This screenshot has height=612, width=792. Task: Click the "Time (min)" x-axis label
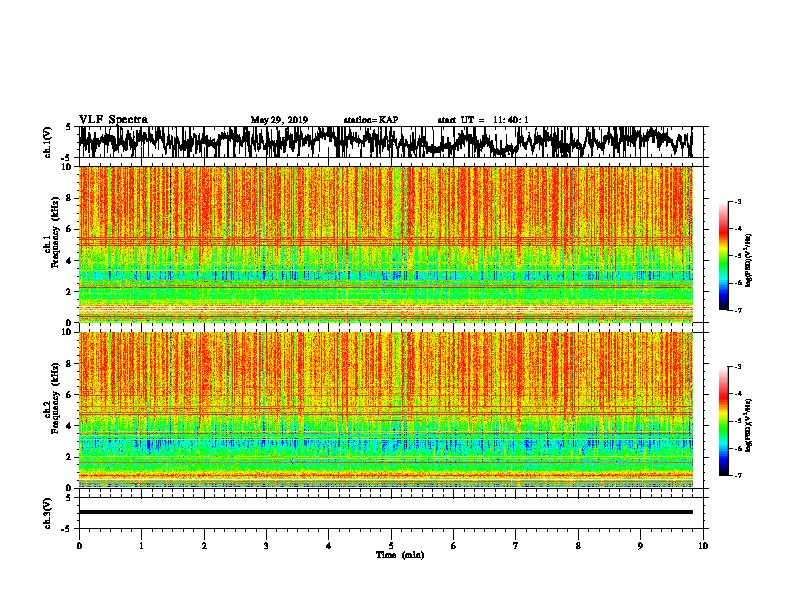400,555
